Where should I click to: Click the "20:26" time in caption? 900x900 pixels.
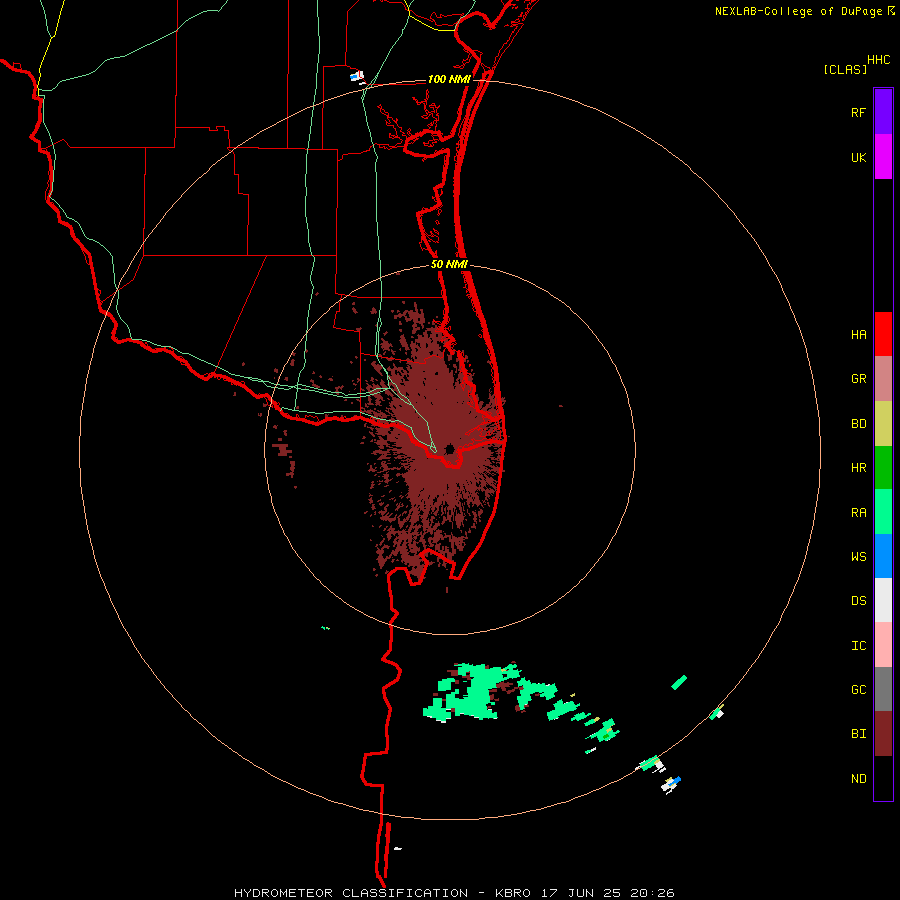click(x=652, y=893)
